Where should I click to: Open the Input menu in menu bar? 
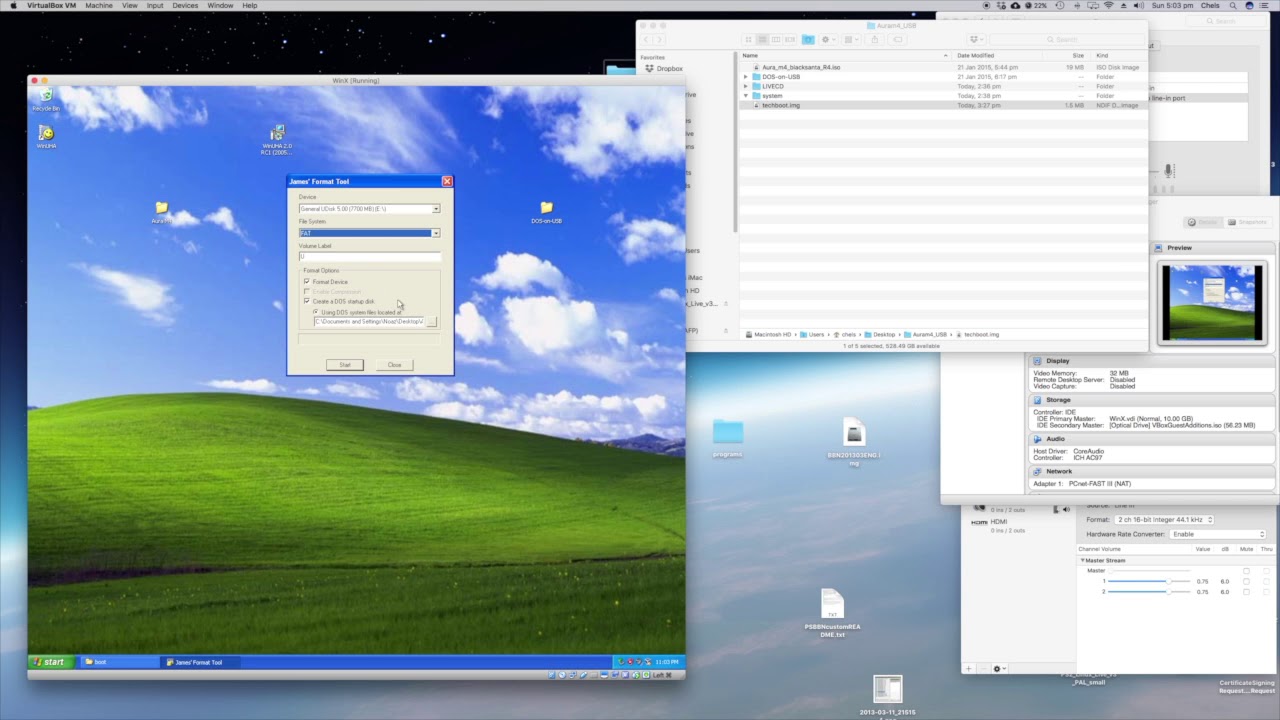click(155, 5)
